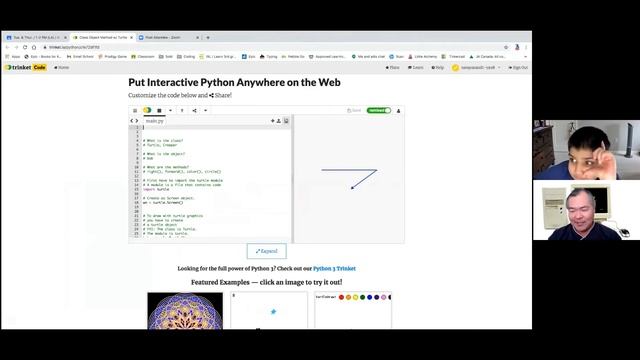Click the trinket Code logo in navbar

[25, 67]
